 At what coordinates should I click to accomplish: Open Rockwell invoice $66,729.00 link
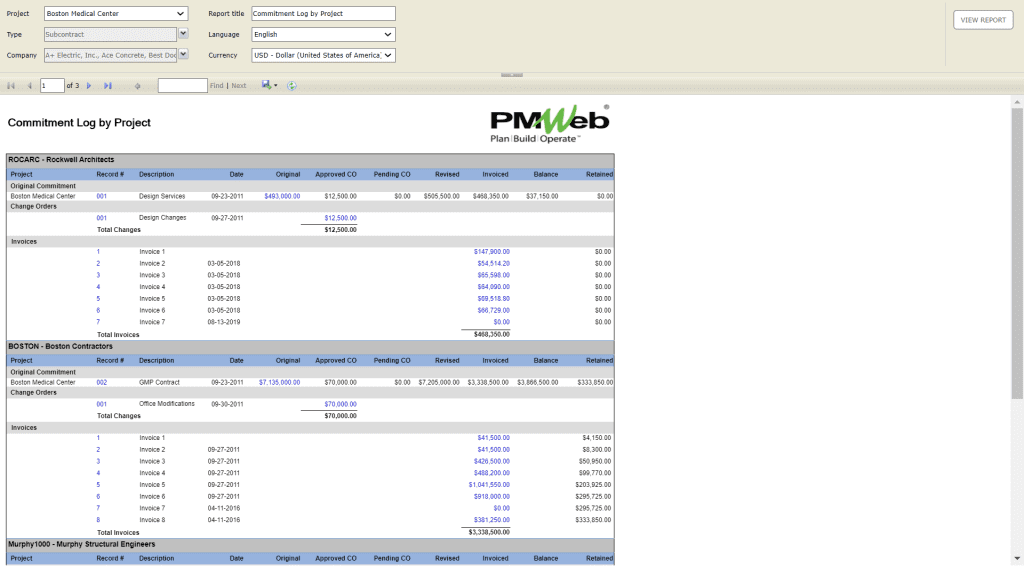coord(494,310)
